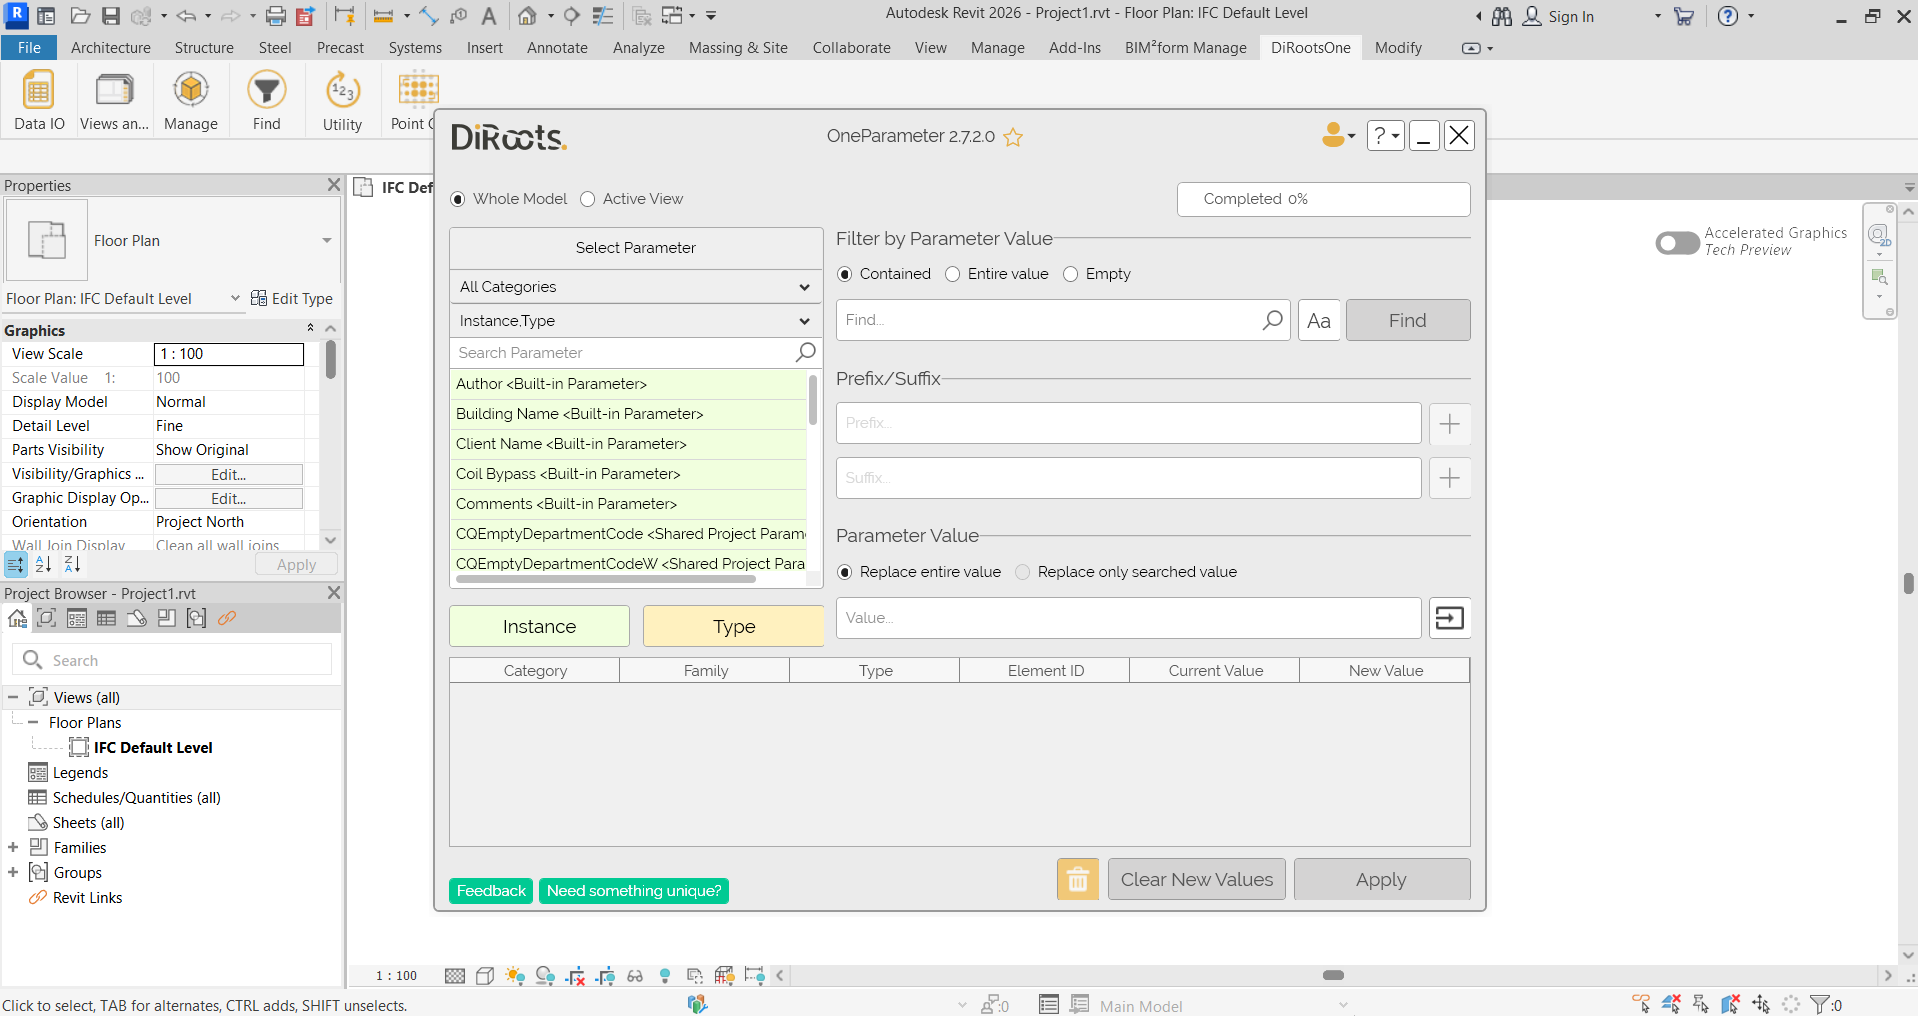
Task: Expand the Groups tree node
Action: tap(13, 872)
